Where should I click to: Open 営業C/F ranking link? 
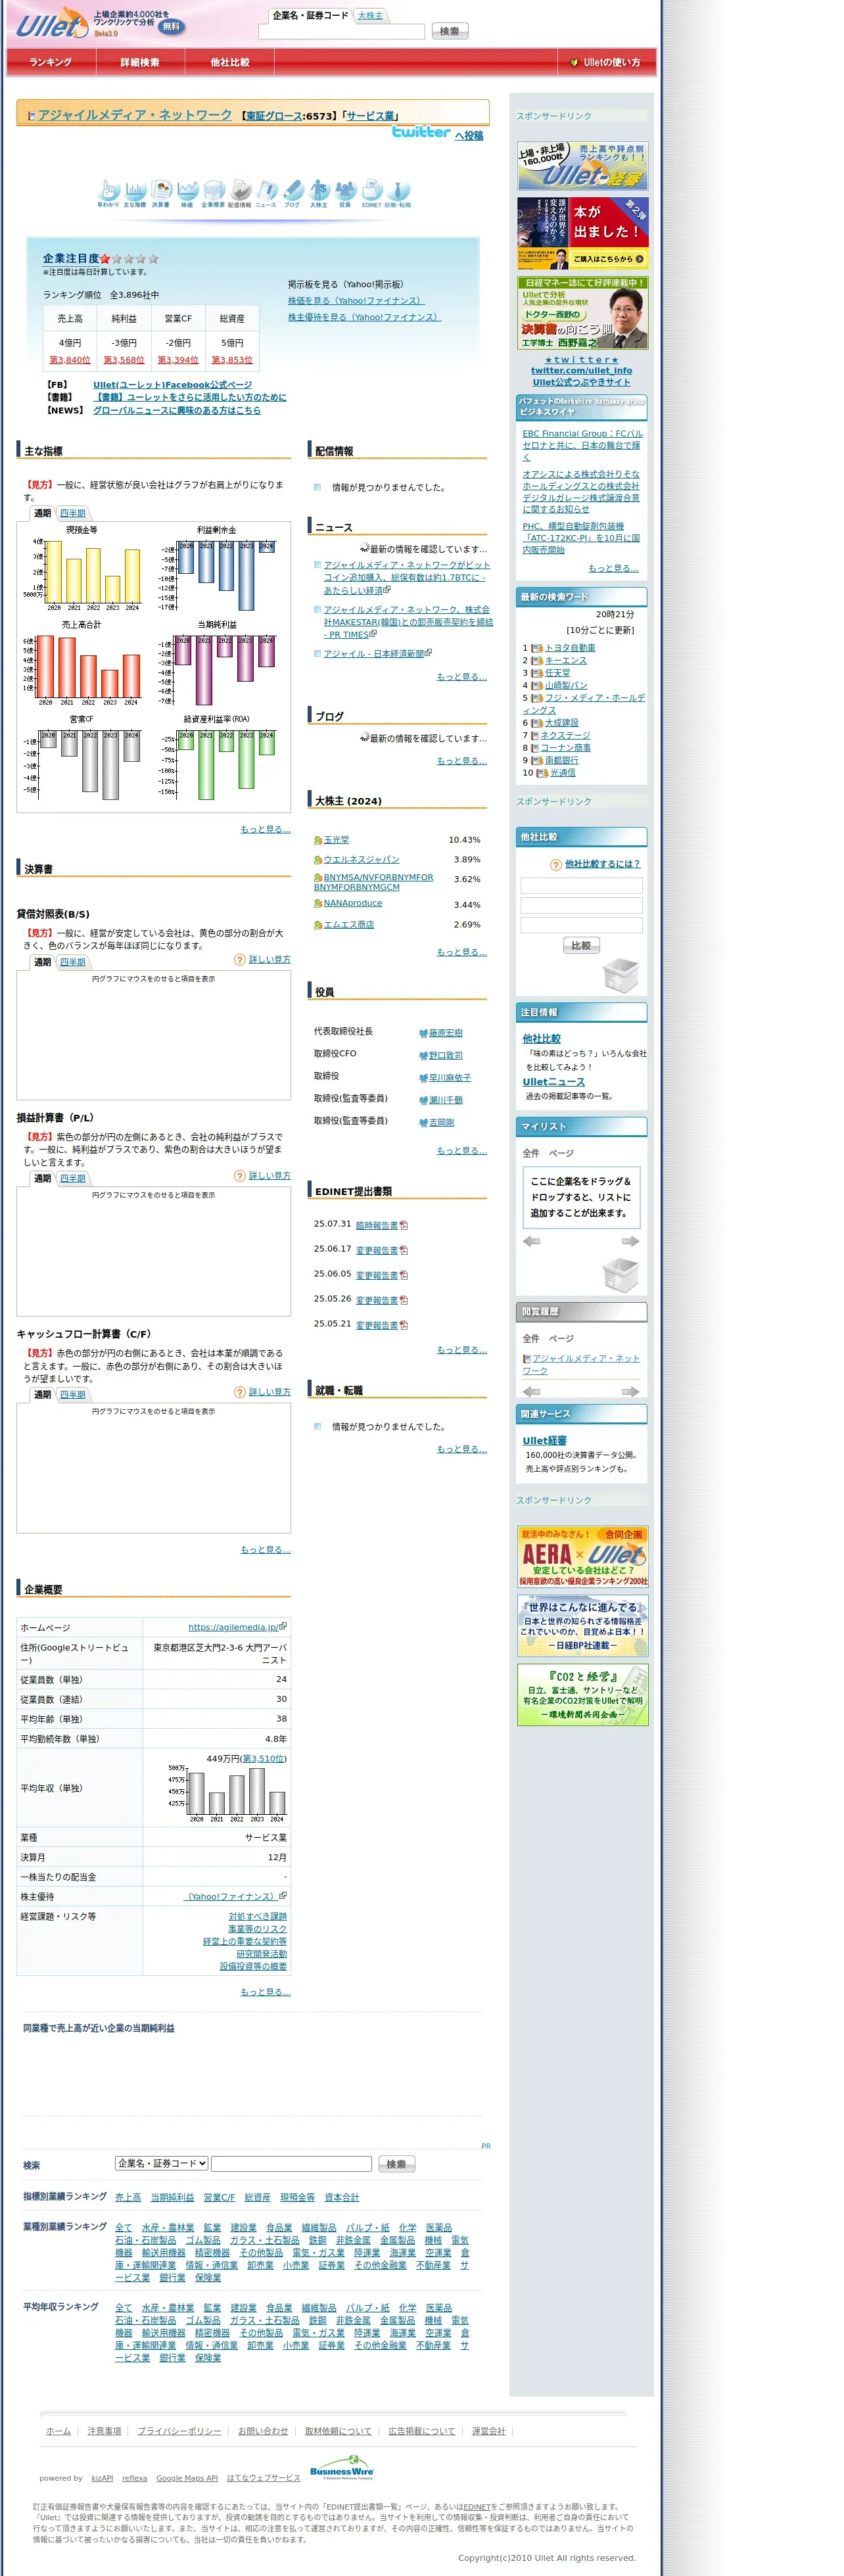[x=219, y=2197]
